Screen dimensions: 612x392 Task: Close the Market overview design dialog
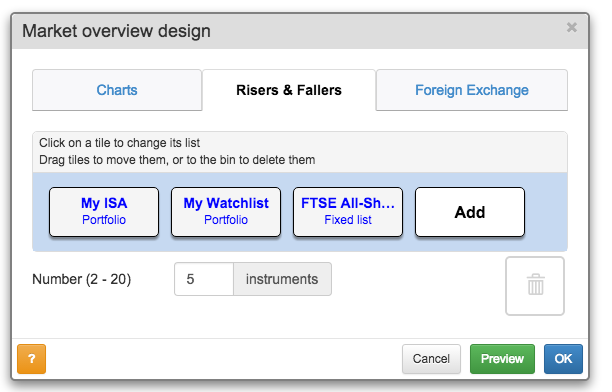(572, 27)
